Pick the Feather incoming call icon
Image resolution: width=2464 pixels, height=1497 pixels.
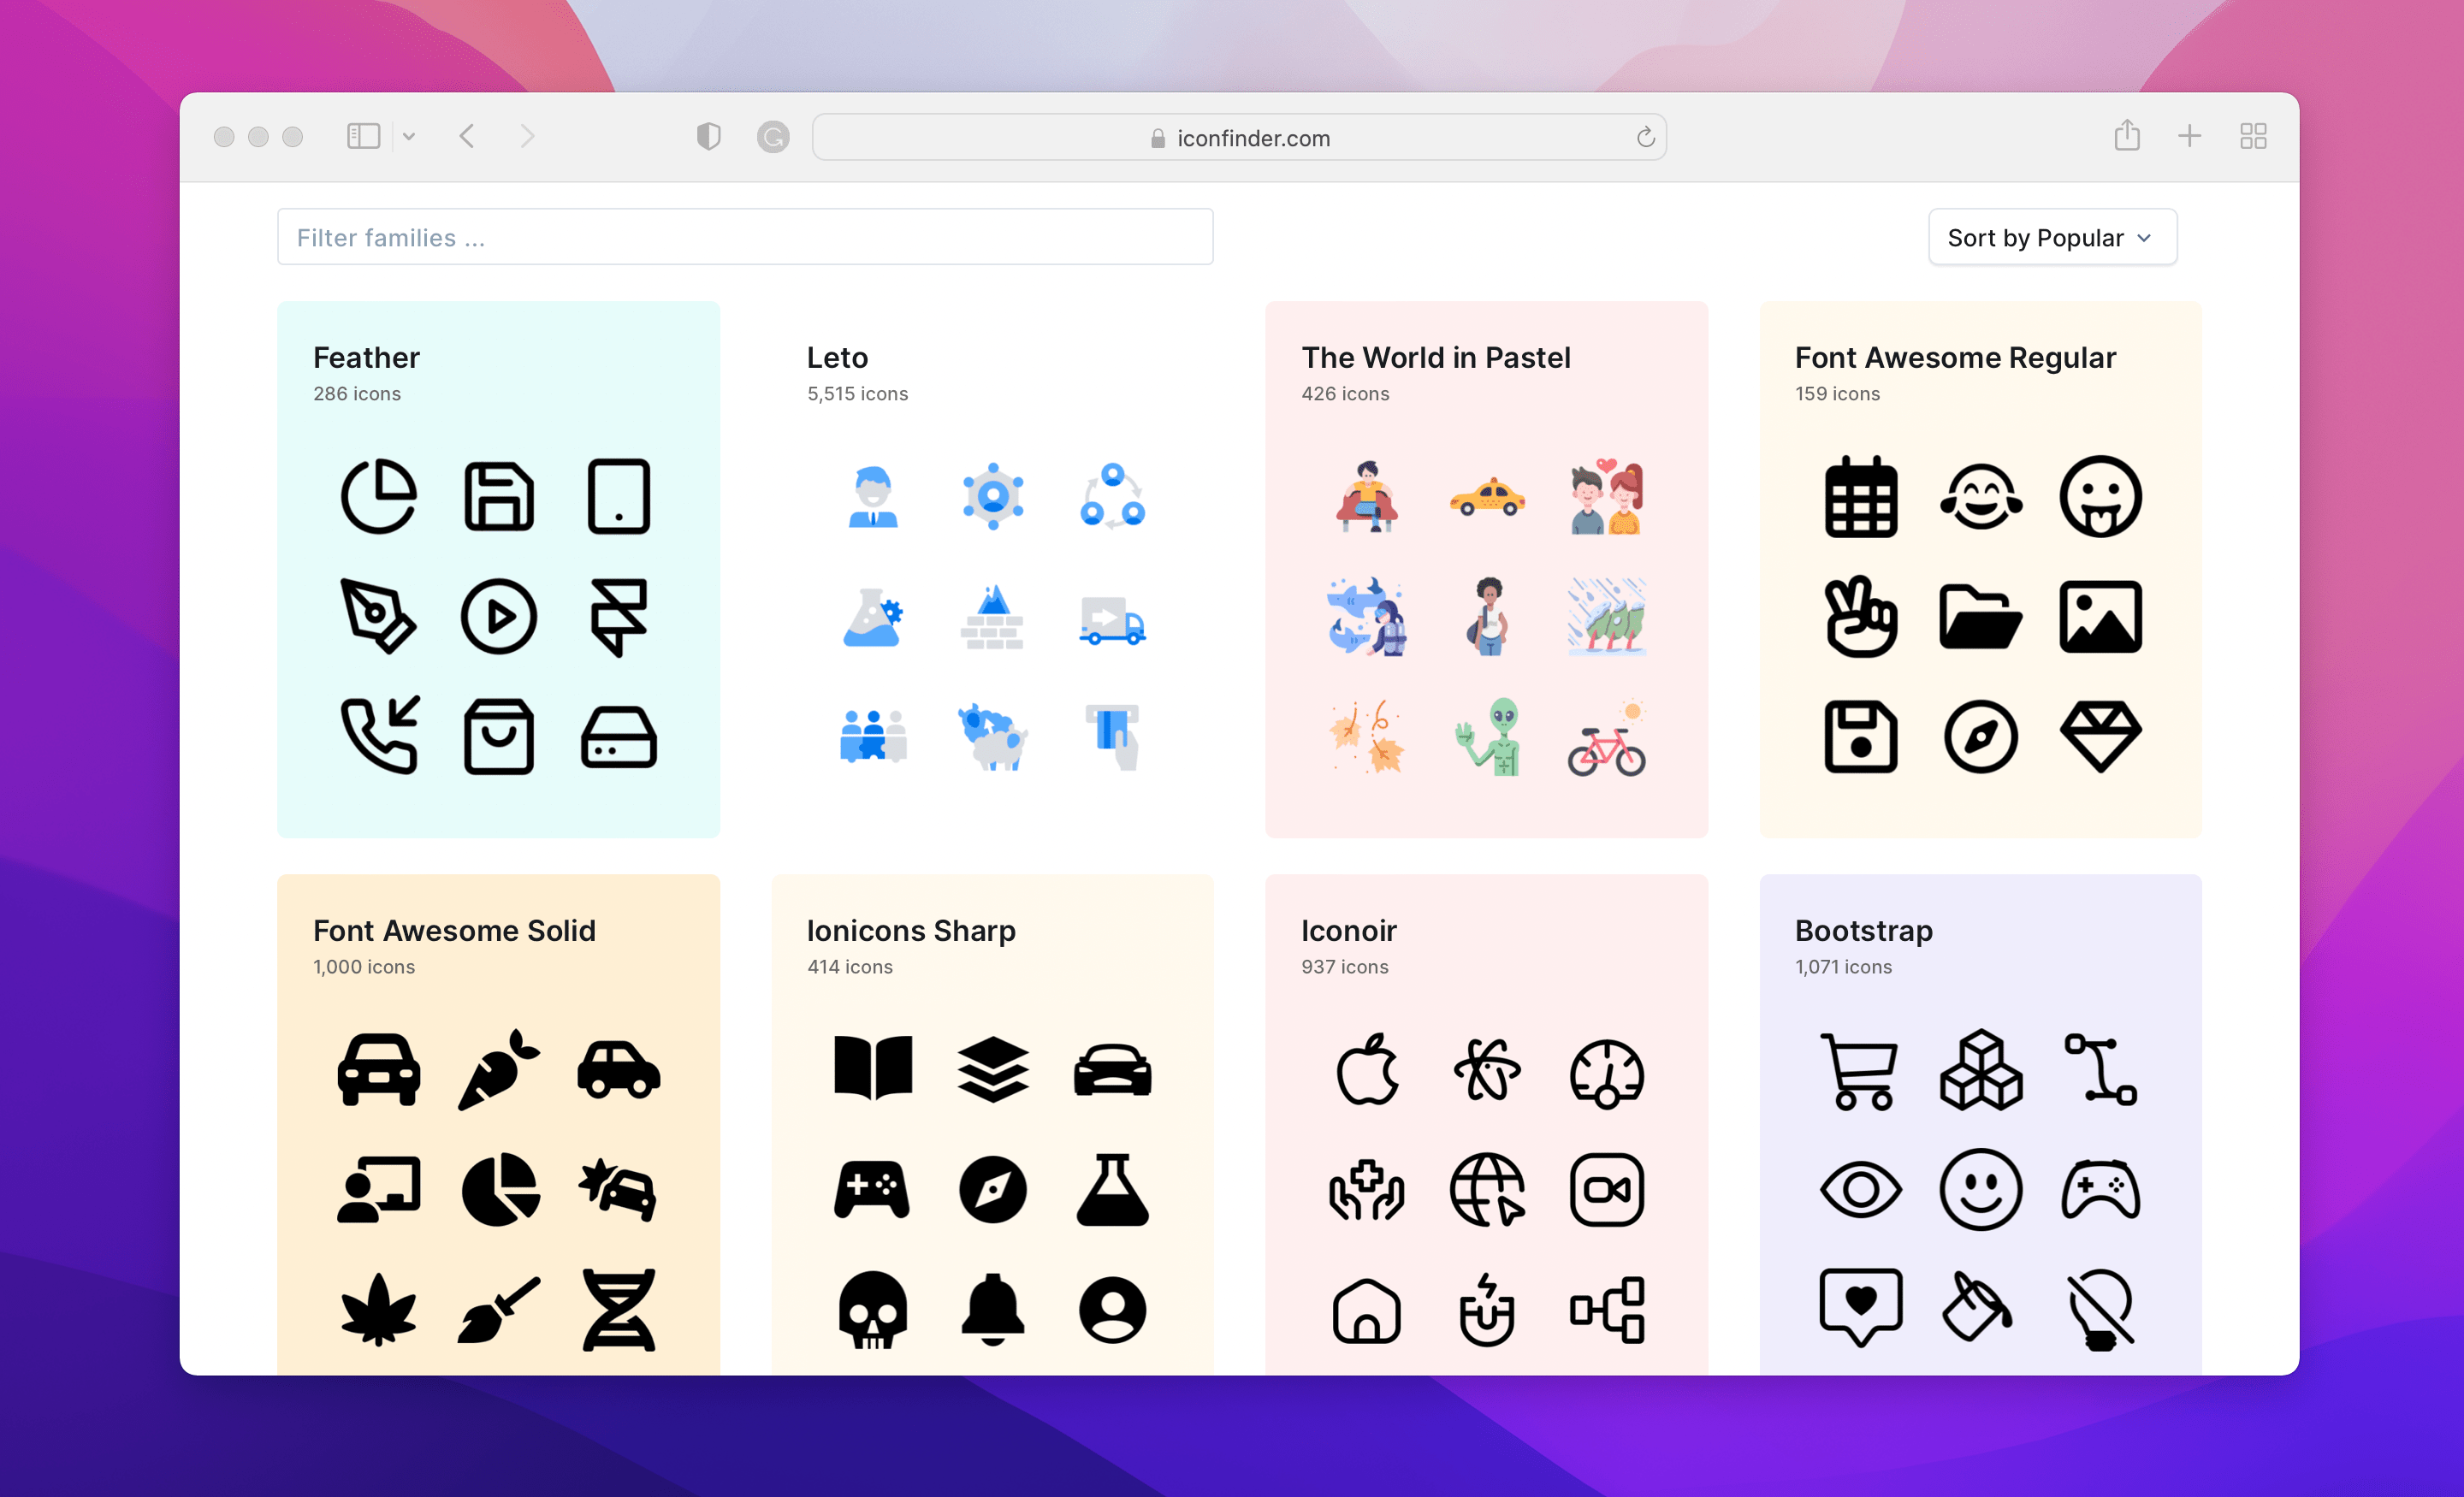click(380, 736)
